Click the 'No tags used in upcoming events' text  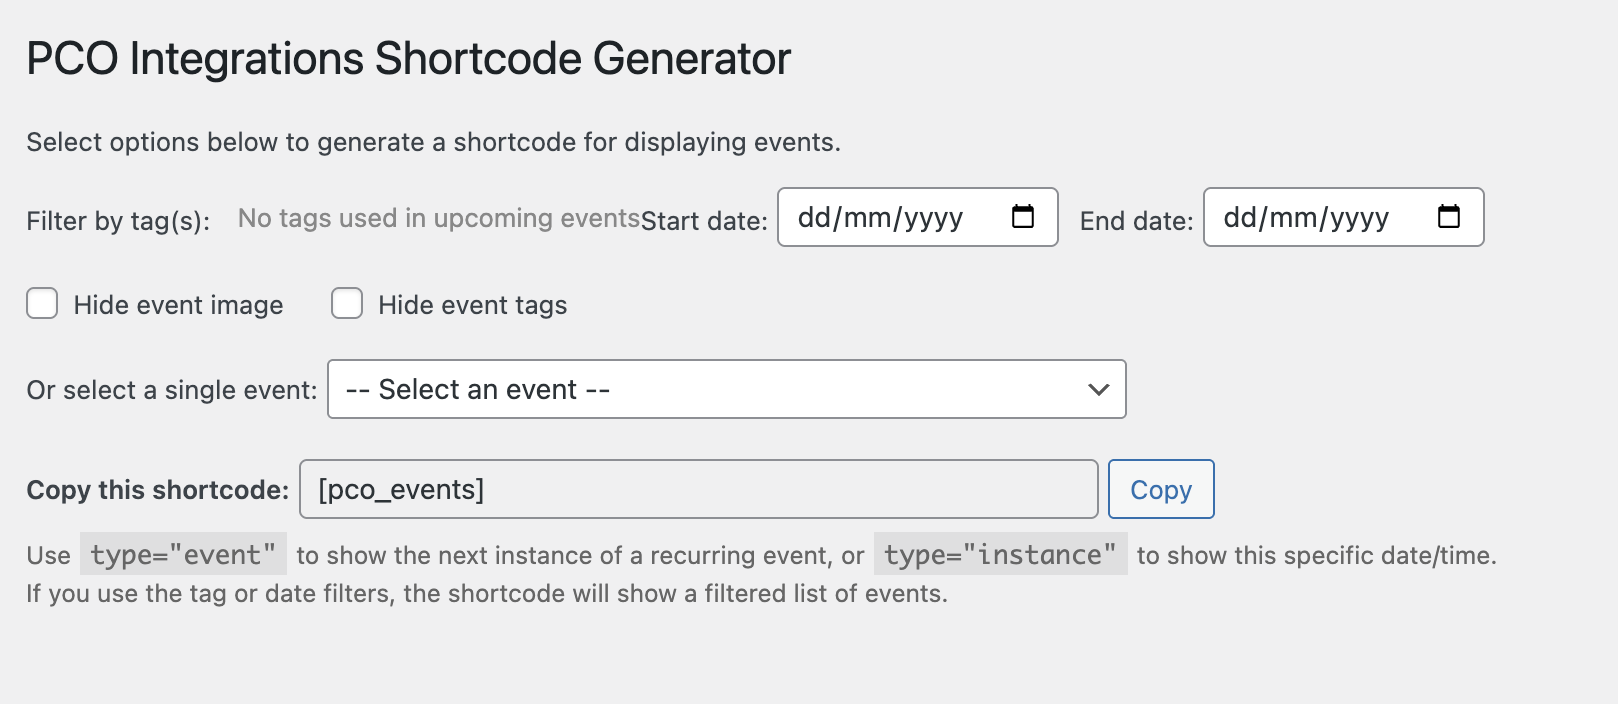tap(439, 218)
